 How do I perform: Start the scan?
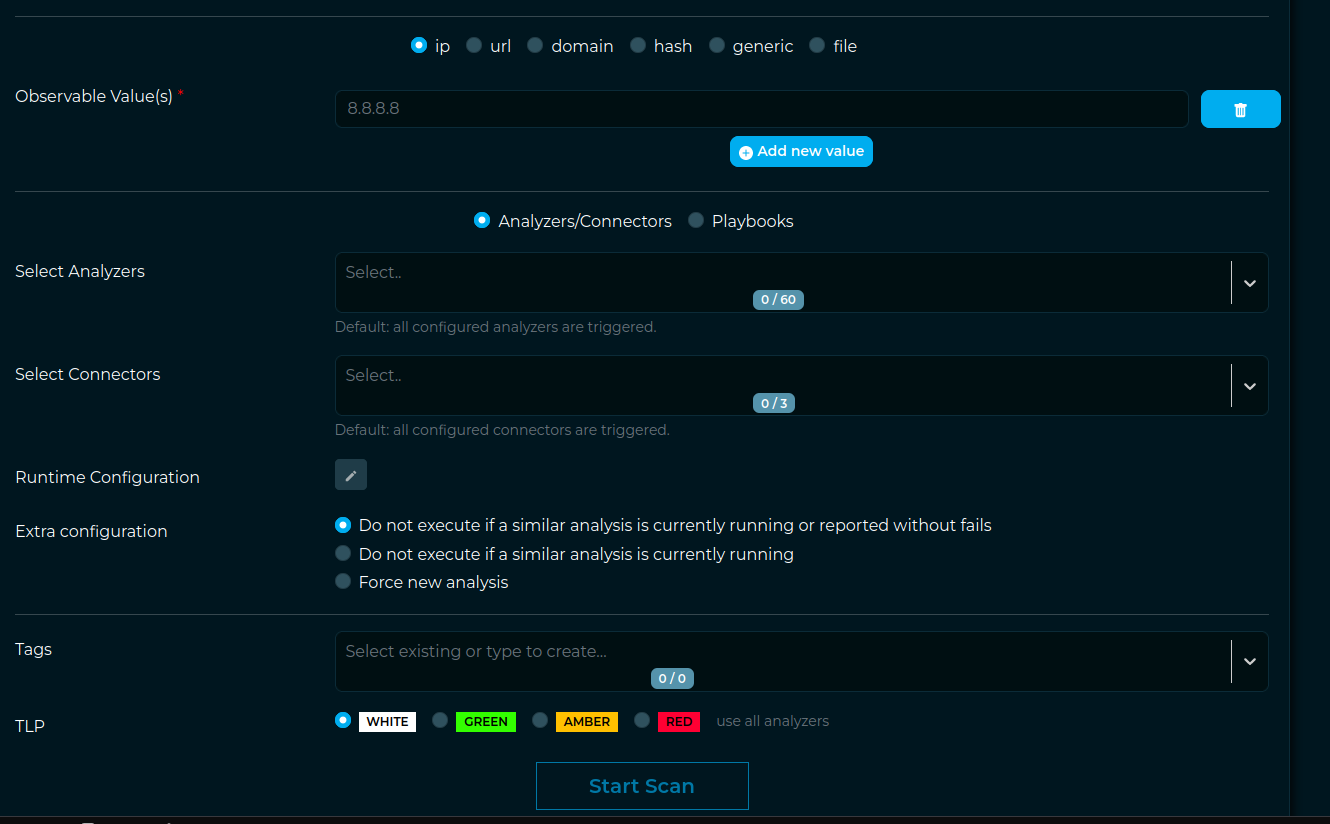pyautogui.click(x=642, y=786)
